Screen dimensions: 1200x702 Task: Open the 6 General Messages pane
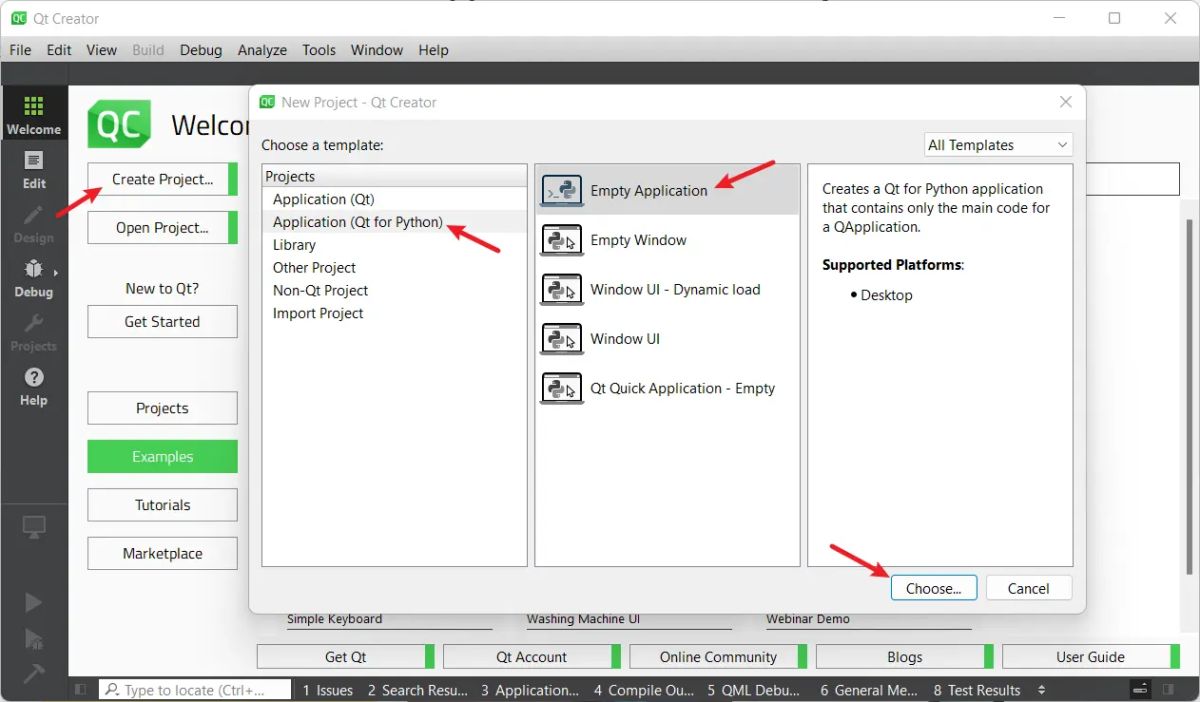(868, 690)
